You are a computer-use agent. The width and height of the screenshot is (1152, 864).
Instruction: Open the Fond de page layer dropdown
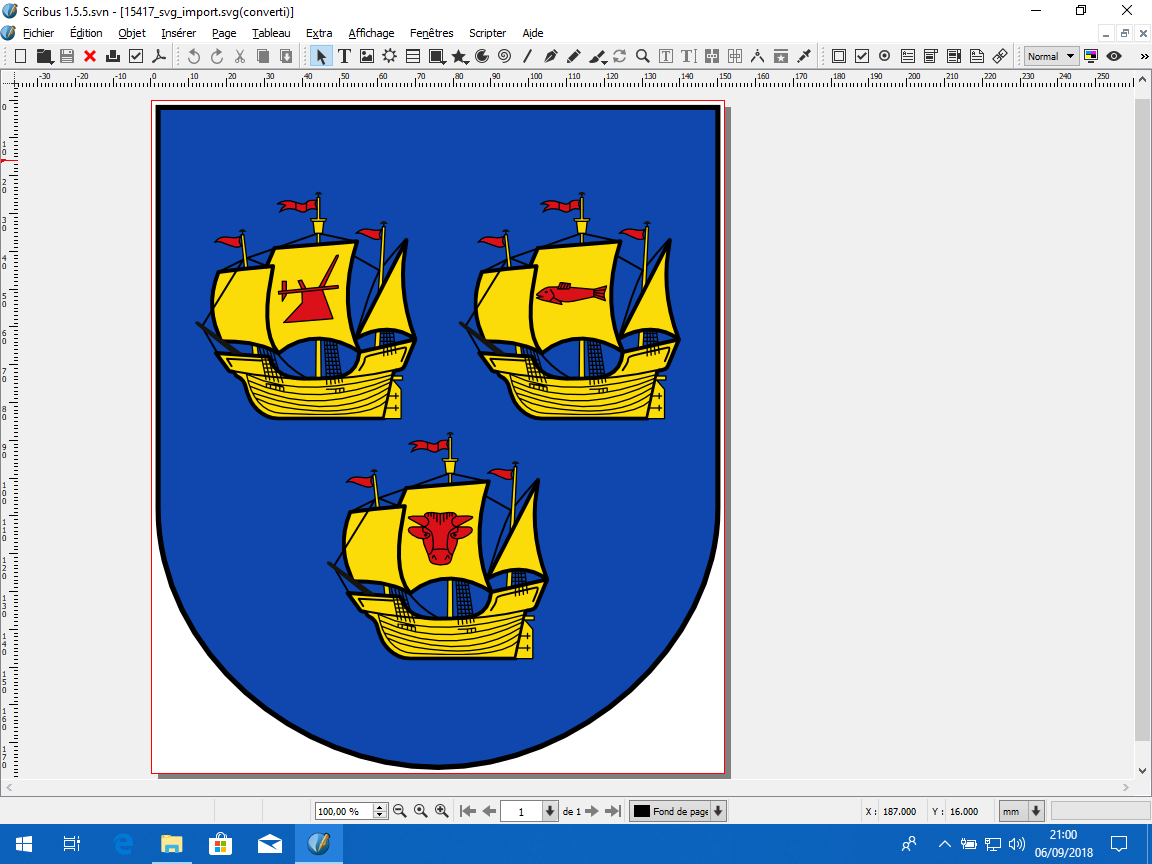pyautogui.click(x=718, y=811)
